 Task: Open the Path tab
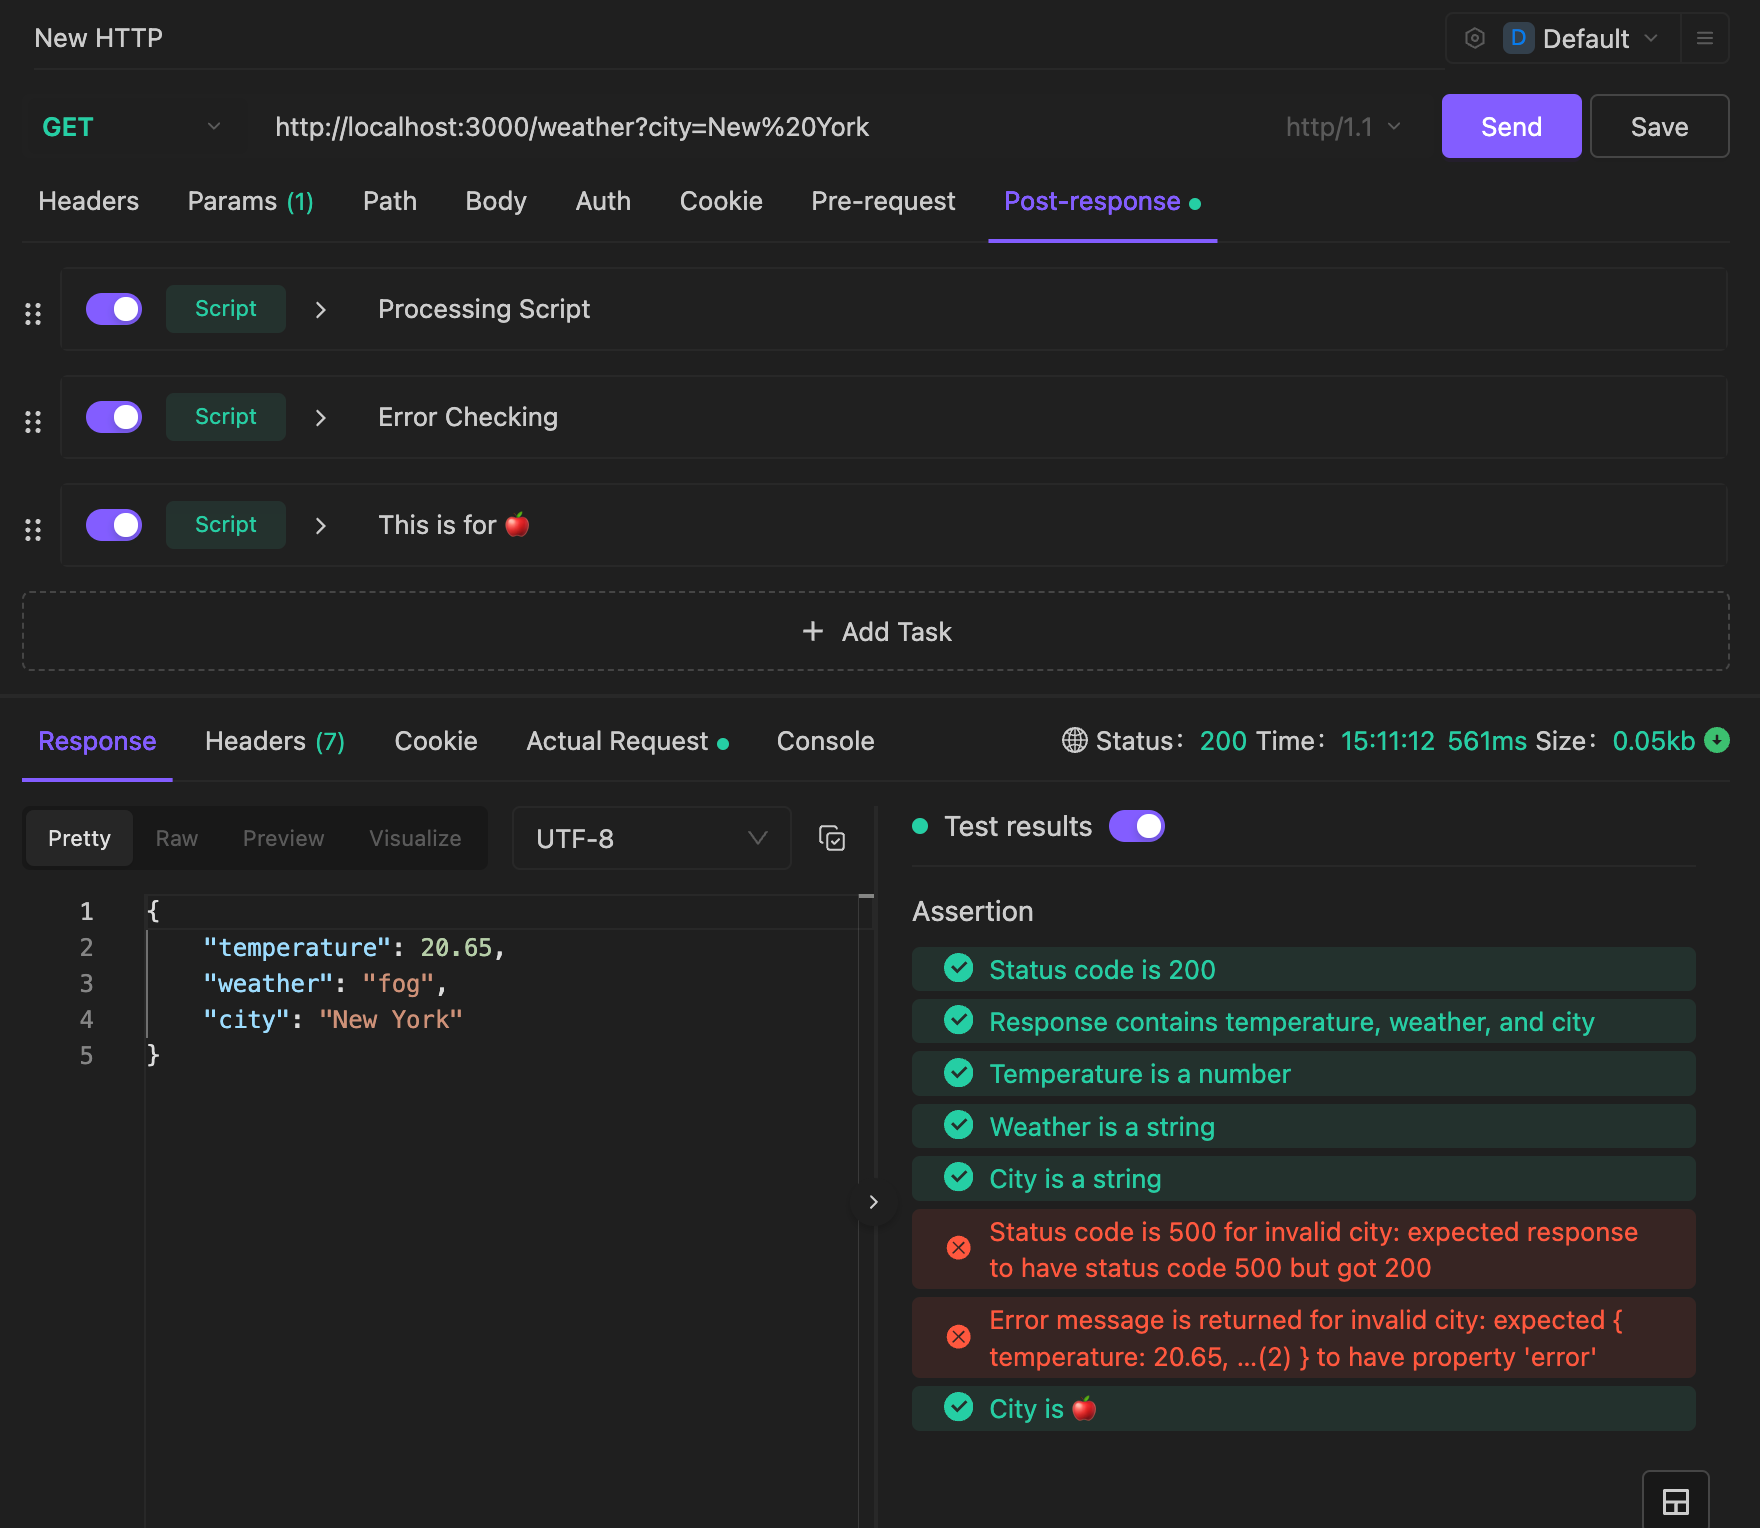tap(390, 201)
